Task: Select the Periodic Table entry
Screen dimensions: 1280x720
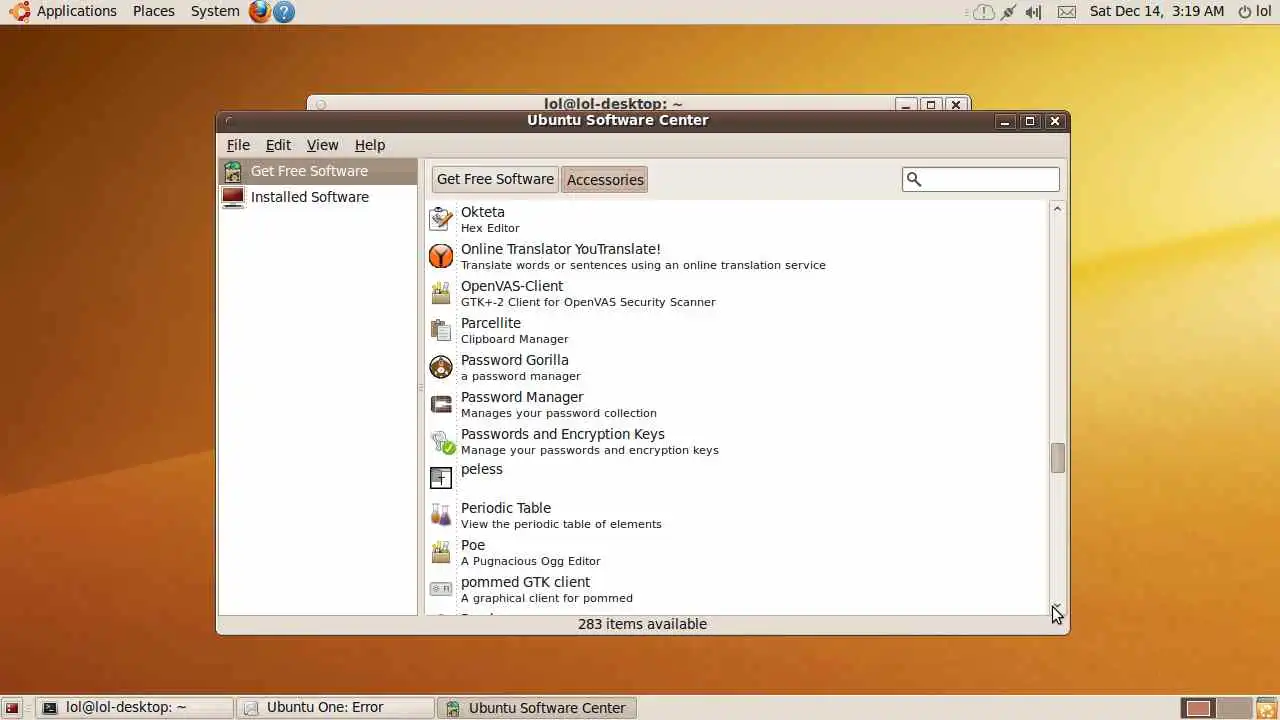Action: (736, 515)
